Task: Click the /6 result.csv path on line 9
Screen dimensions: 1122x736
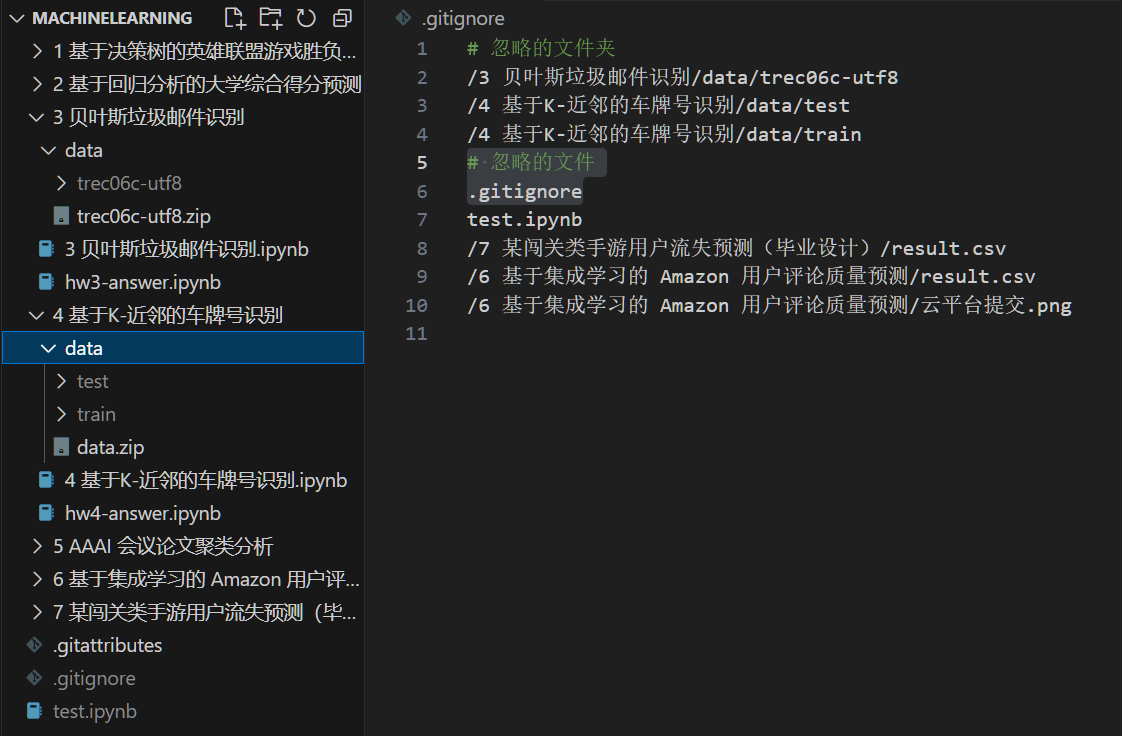Action: (x=751, y=276)
